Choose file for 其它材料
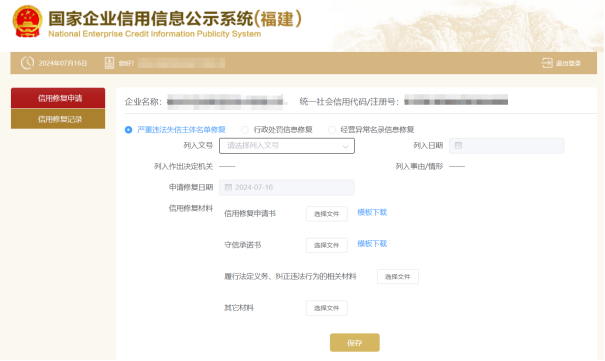605x361 pixels. coord(326,308)
